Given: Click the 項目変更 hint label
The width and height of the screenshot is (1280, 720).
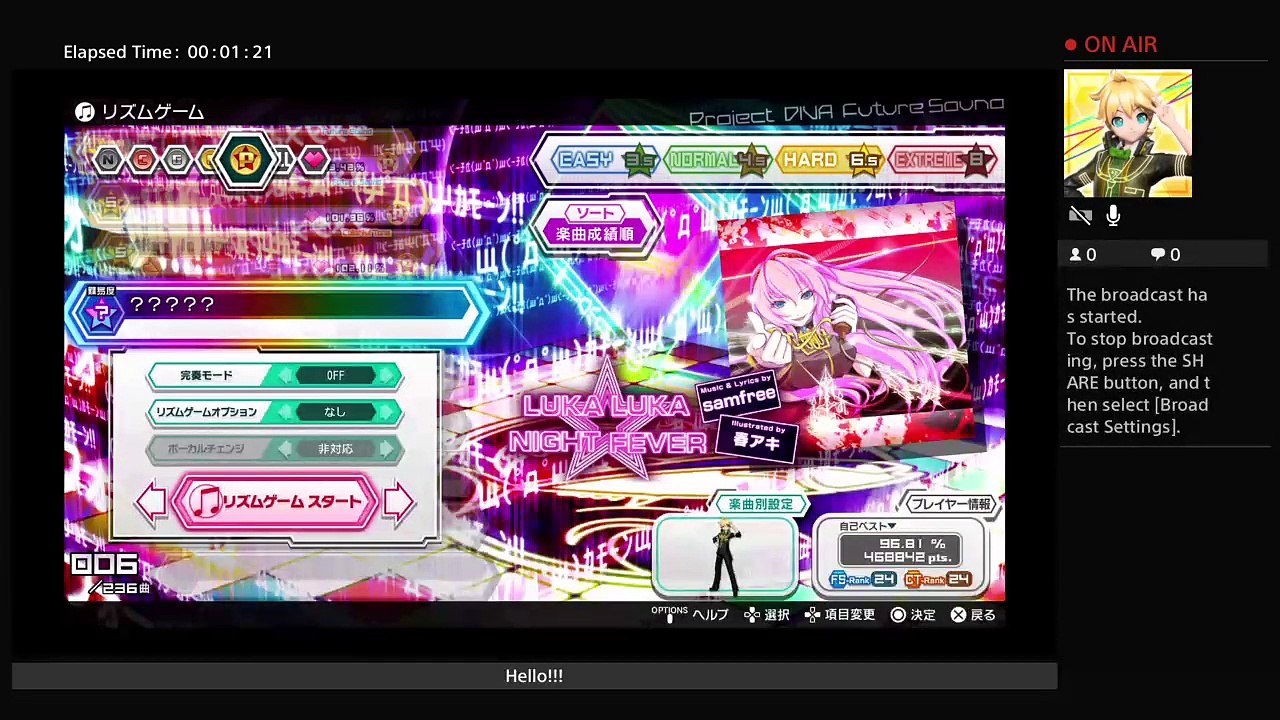Looking at the screenshot, I should [850, 615].
